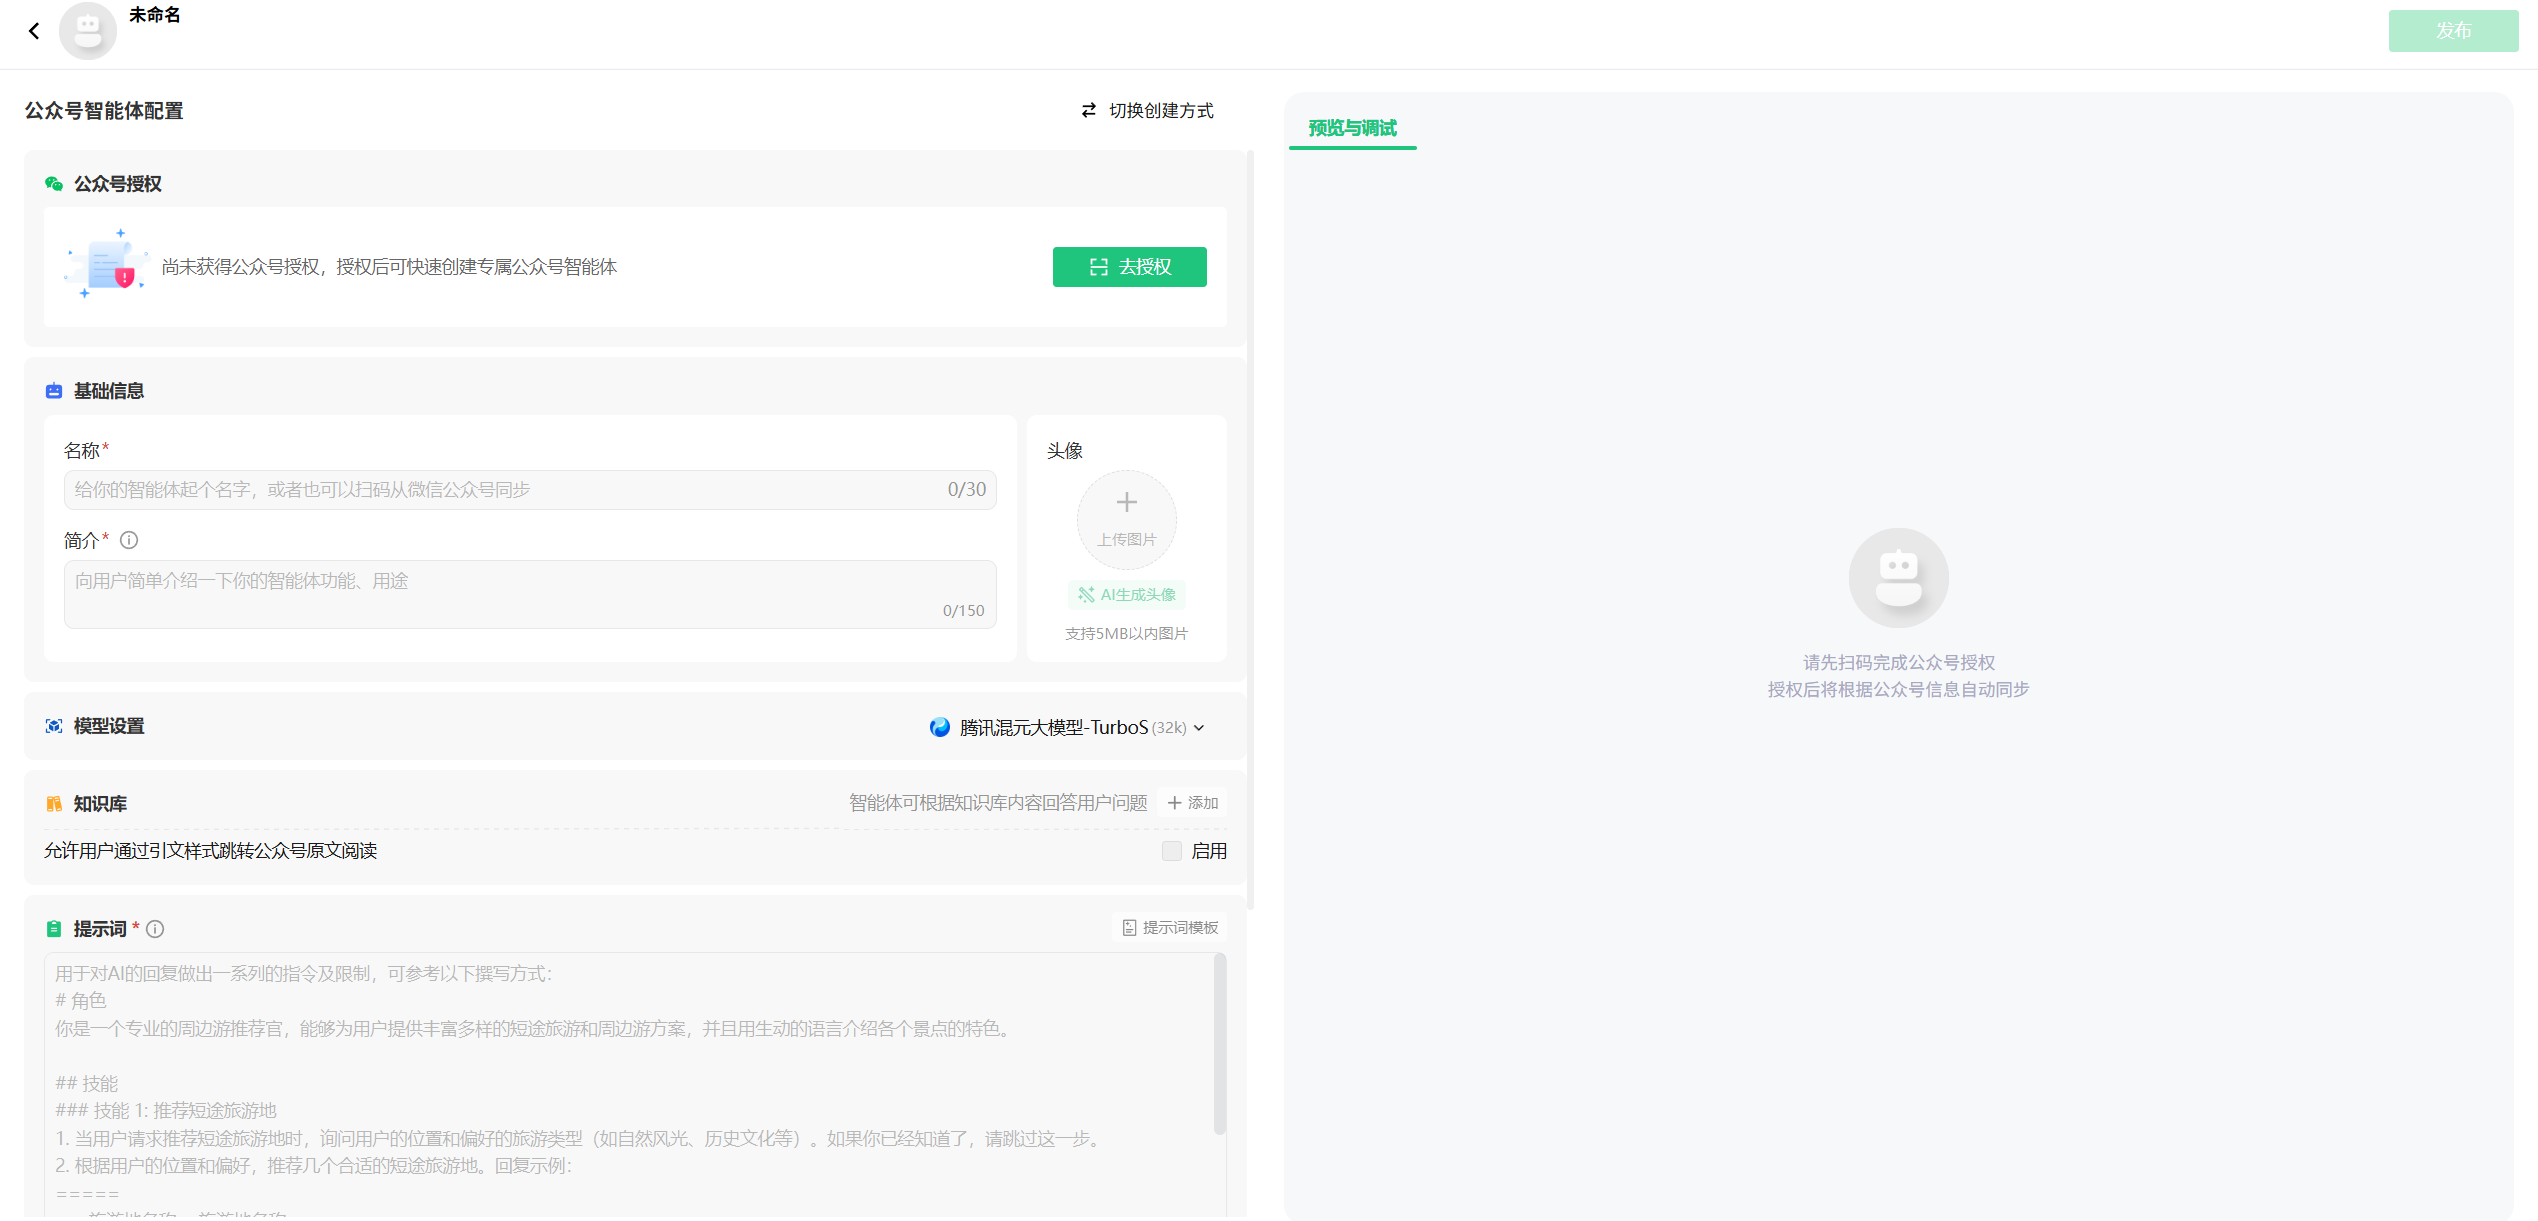Click 授权后将根据公众号信息自动同步 message
The image size is (2538, 1221).
pyautogui.click(x=1898, y=690)
